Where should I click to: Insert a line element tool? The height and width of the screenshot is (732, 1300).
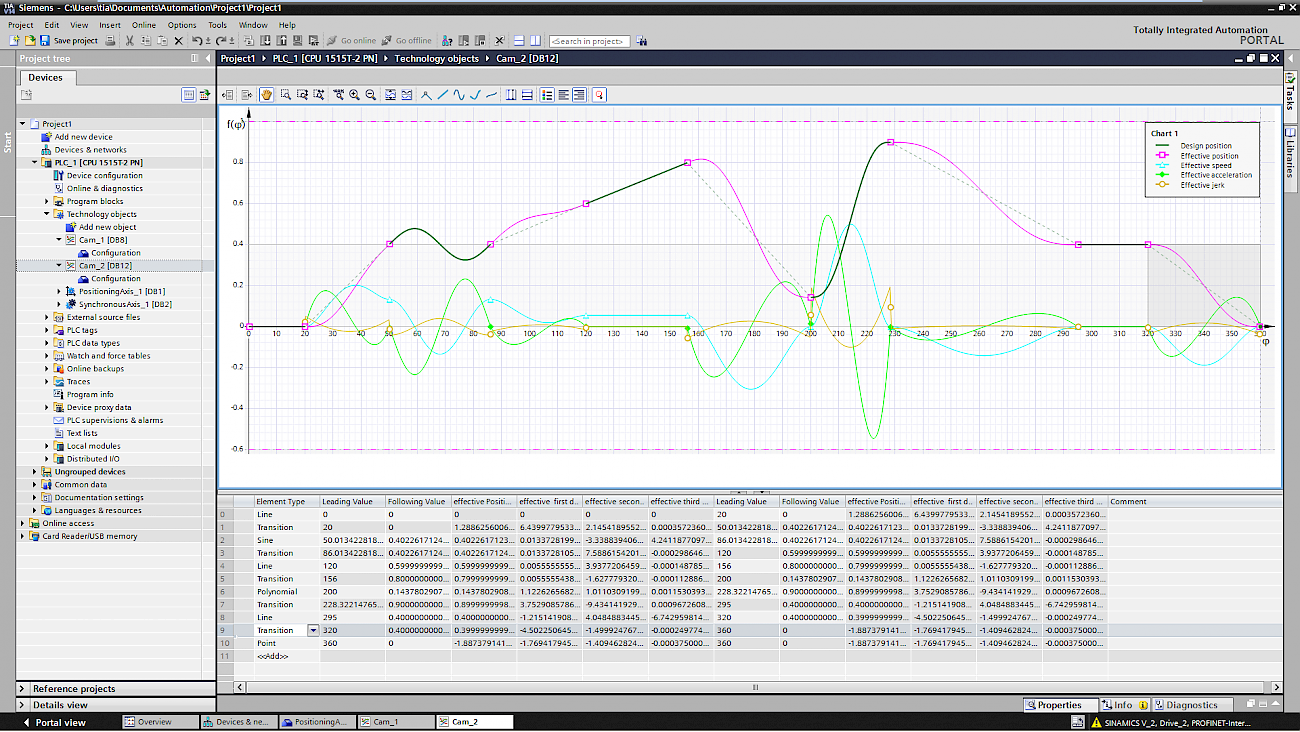coord(443,95)
